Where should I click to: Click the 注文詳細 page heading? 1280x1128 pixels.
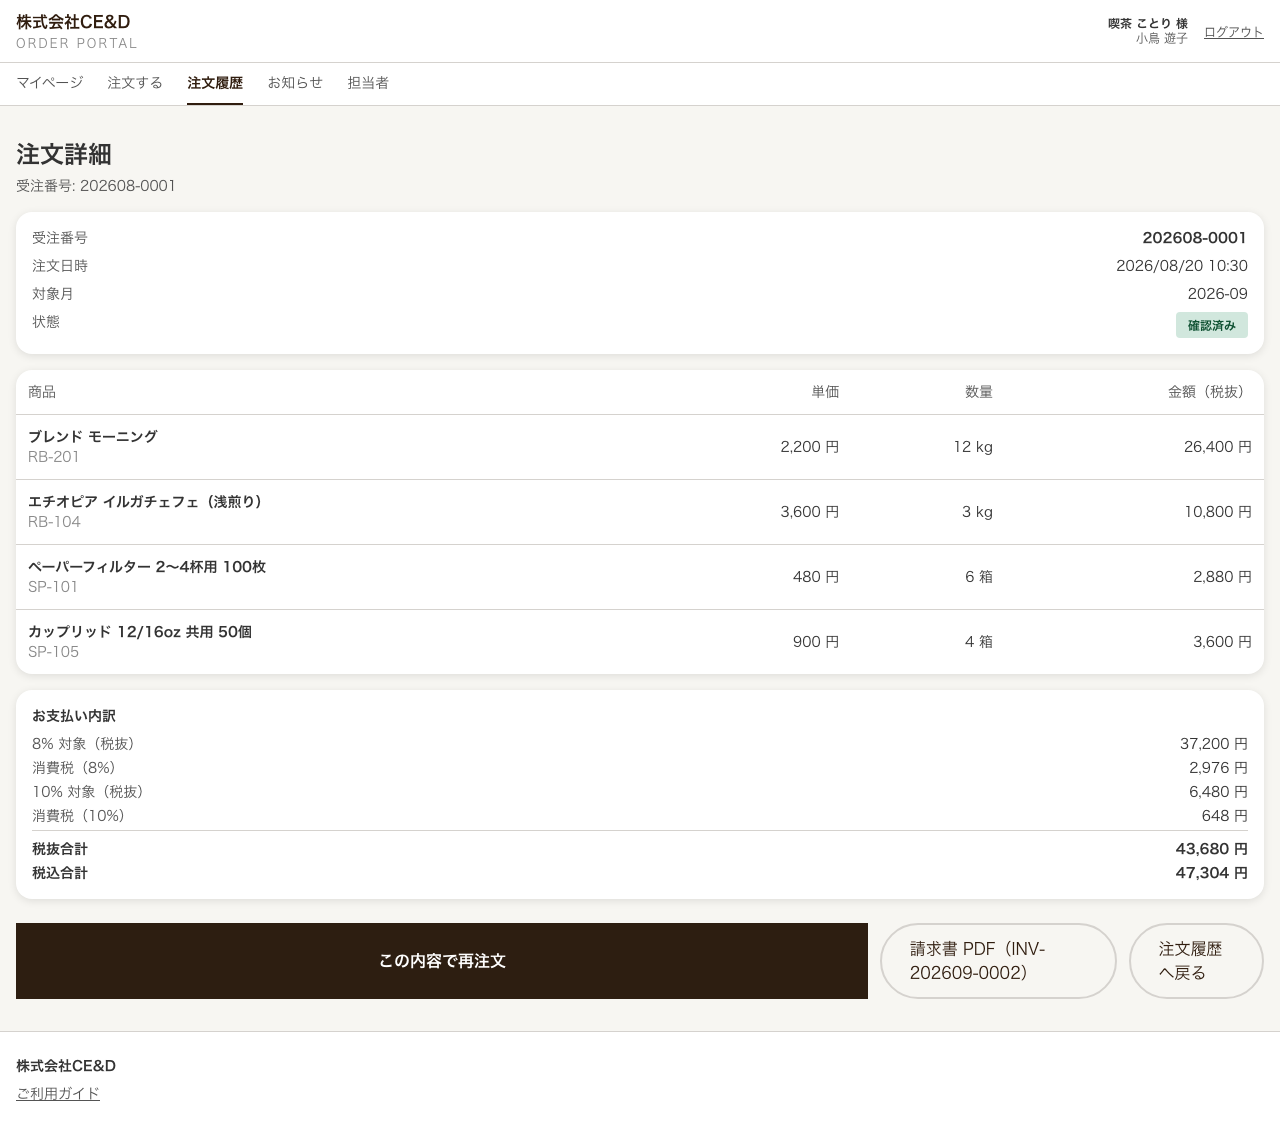[x=64, y=154]
